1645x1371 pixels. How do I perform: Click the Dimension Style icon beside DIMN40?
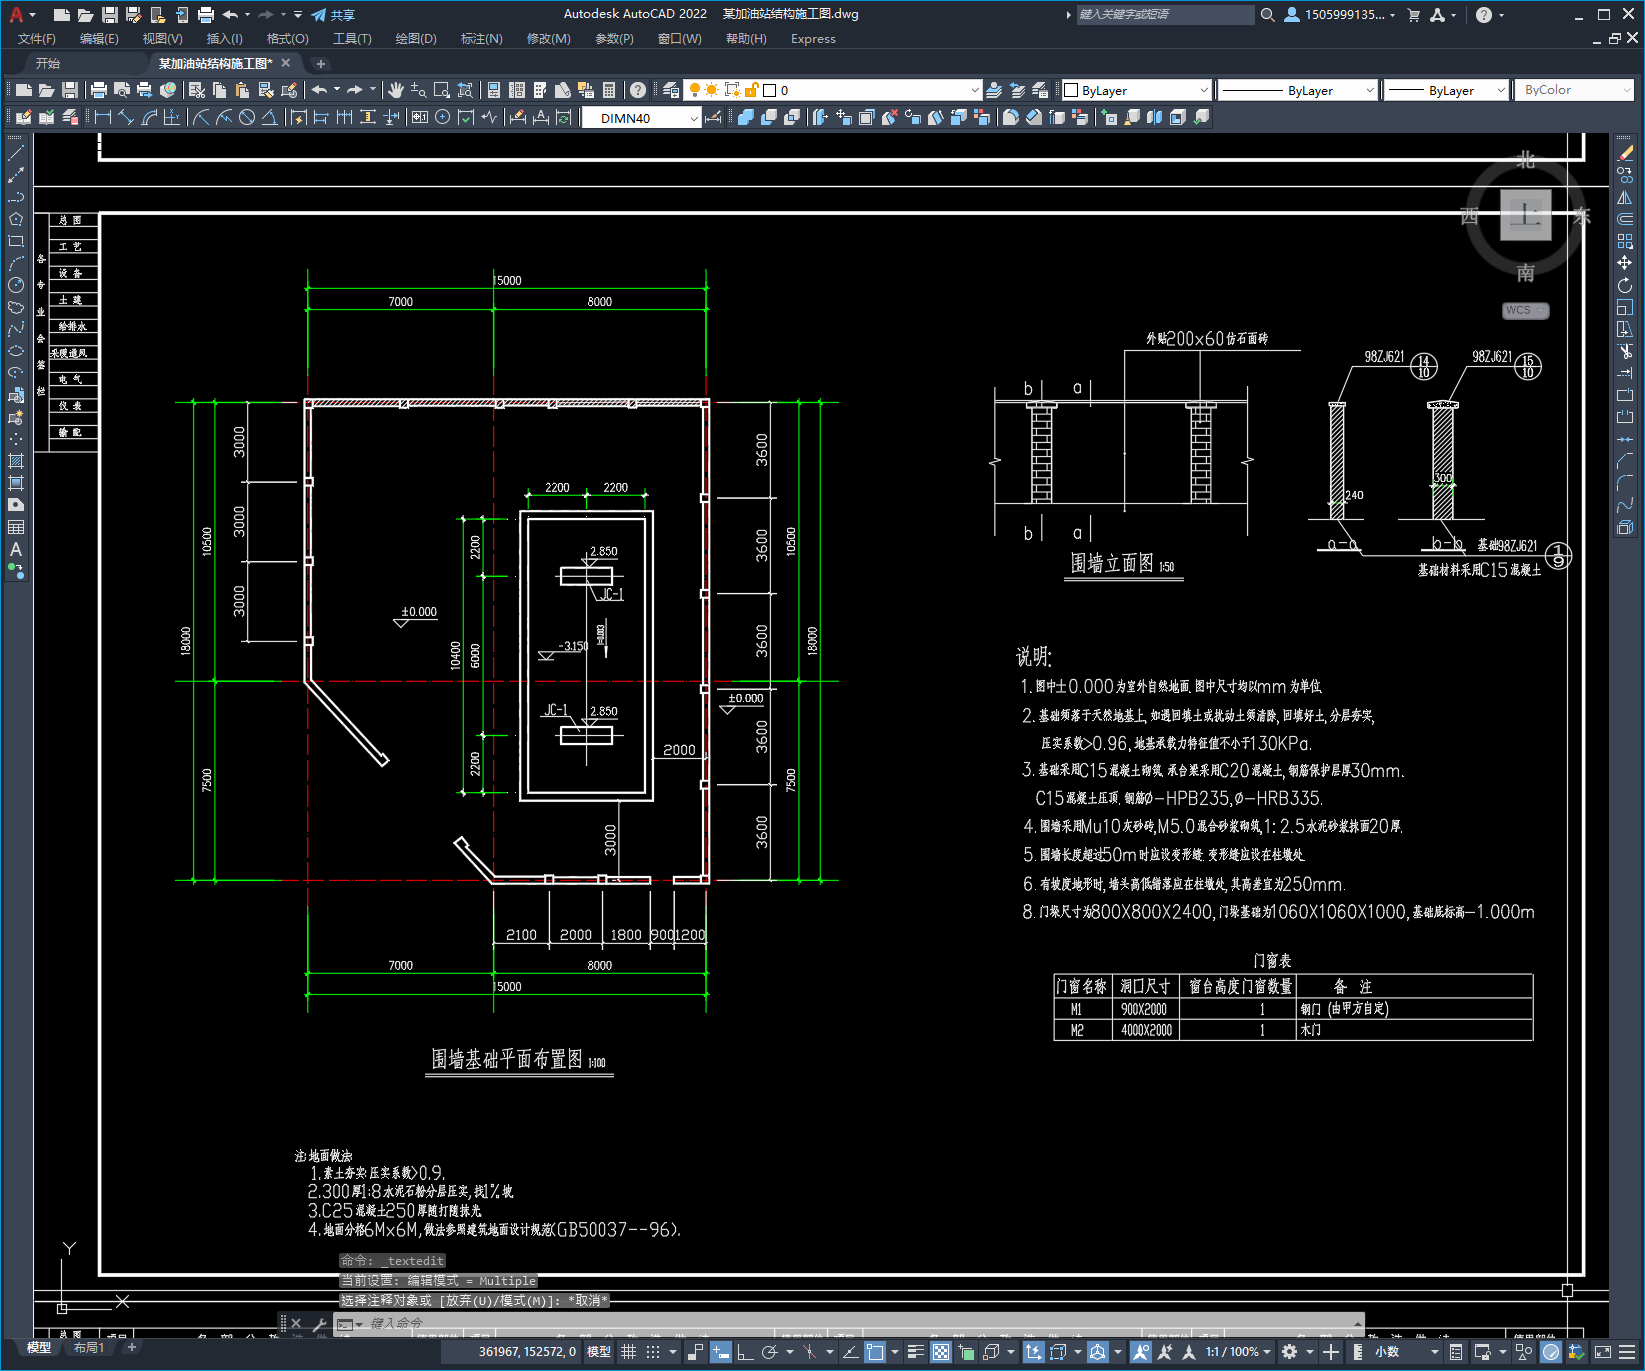coord(713,117)
